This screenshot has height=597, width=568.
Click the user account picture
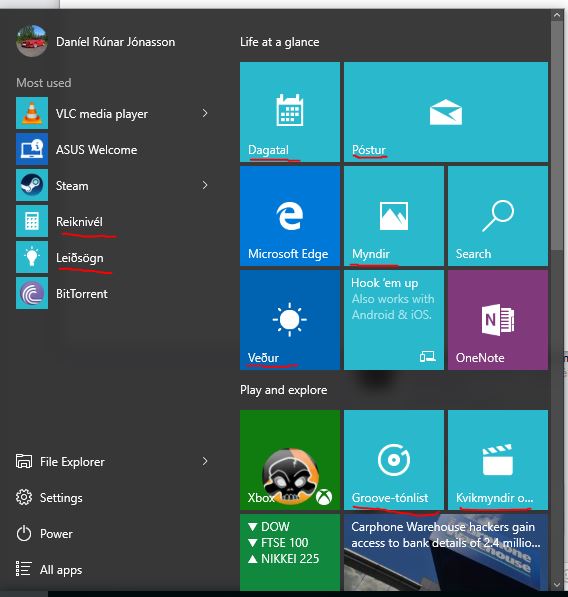32,41
